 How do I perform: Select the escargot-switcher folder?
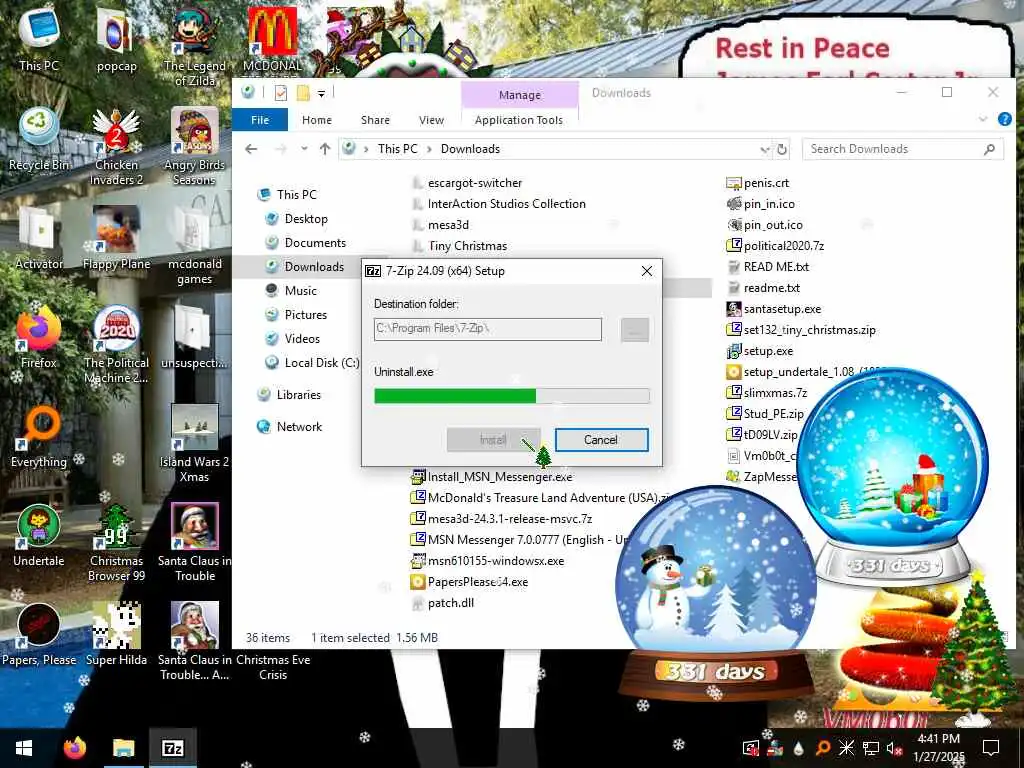[x=475, y=183]
